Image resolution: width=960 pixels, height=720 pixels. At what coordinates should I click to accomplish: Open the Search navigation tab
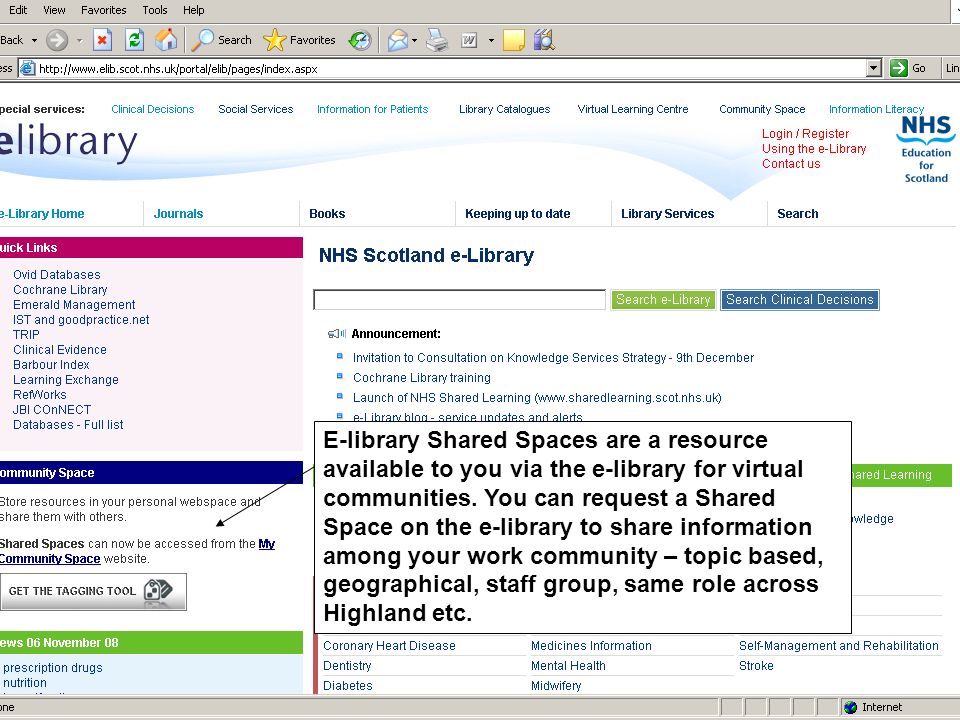[x=797, y=214]
